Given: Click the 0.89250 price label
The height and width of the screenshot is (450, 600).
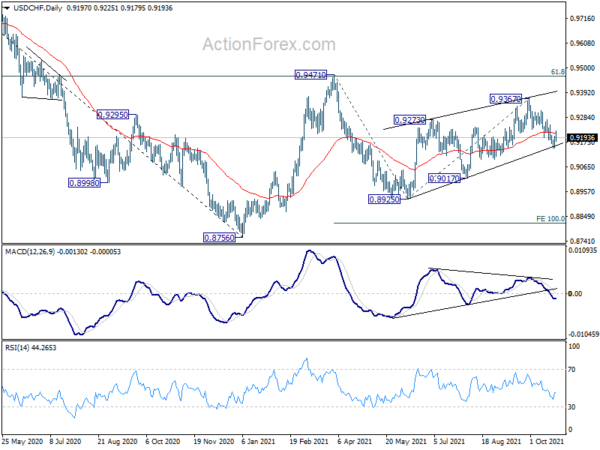Looking at the screenshot, I should (384, 199).
